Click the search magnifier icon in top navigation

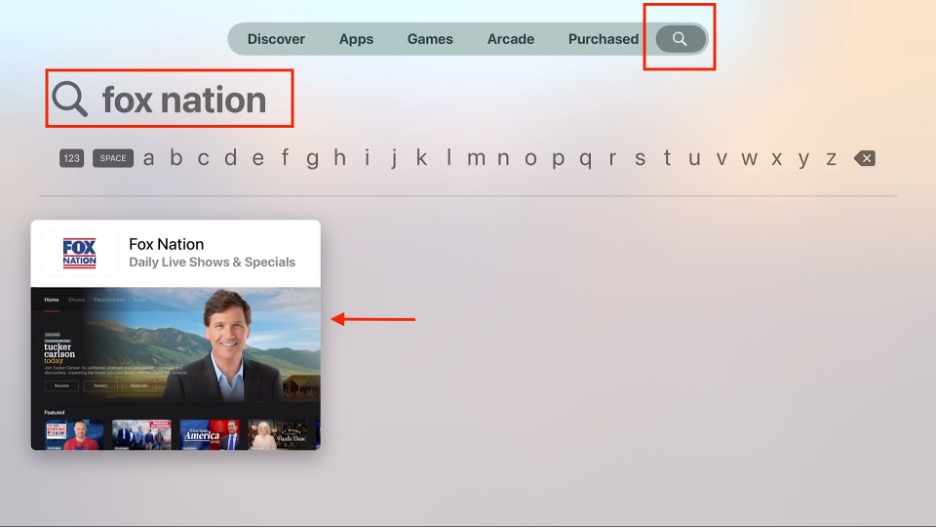click(680, 39)
